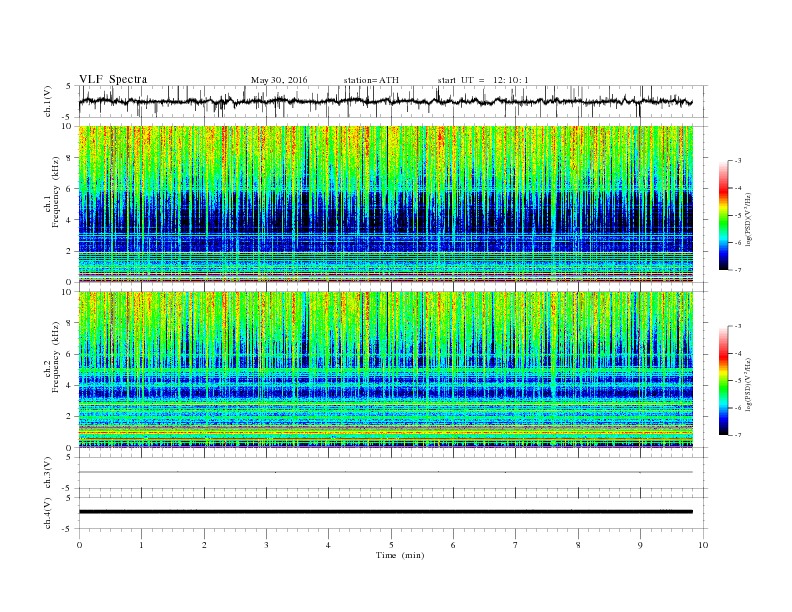Click the 'start UT = 12:10:1' label
792x612 pixels.
point(483,80)
